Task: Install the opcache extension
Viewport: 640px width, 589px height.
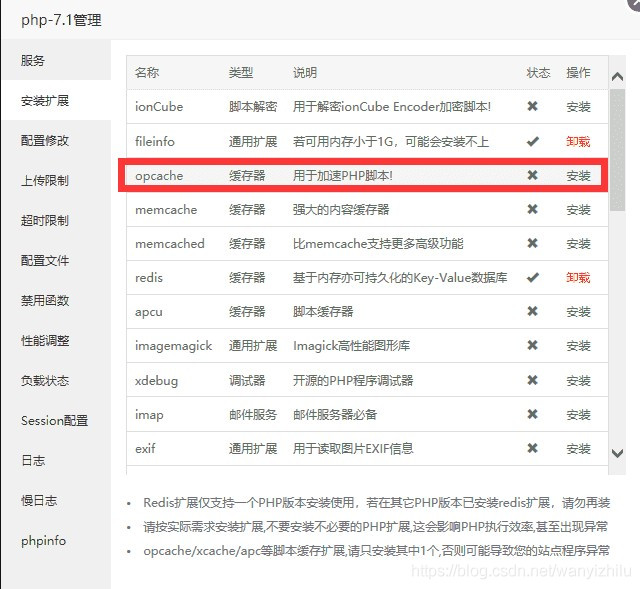Action: [x=578, y=176]
